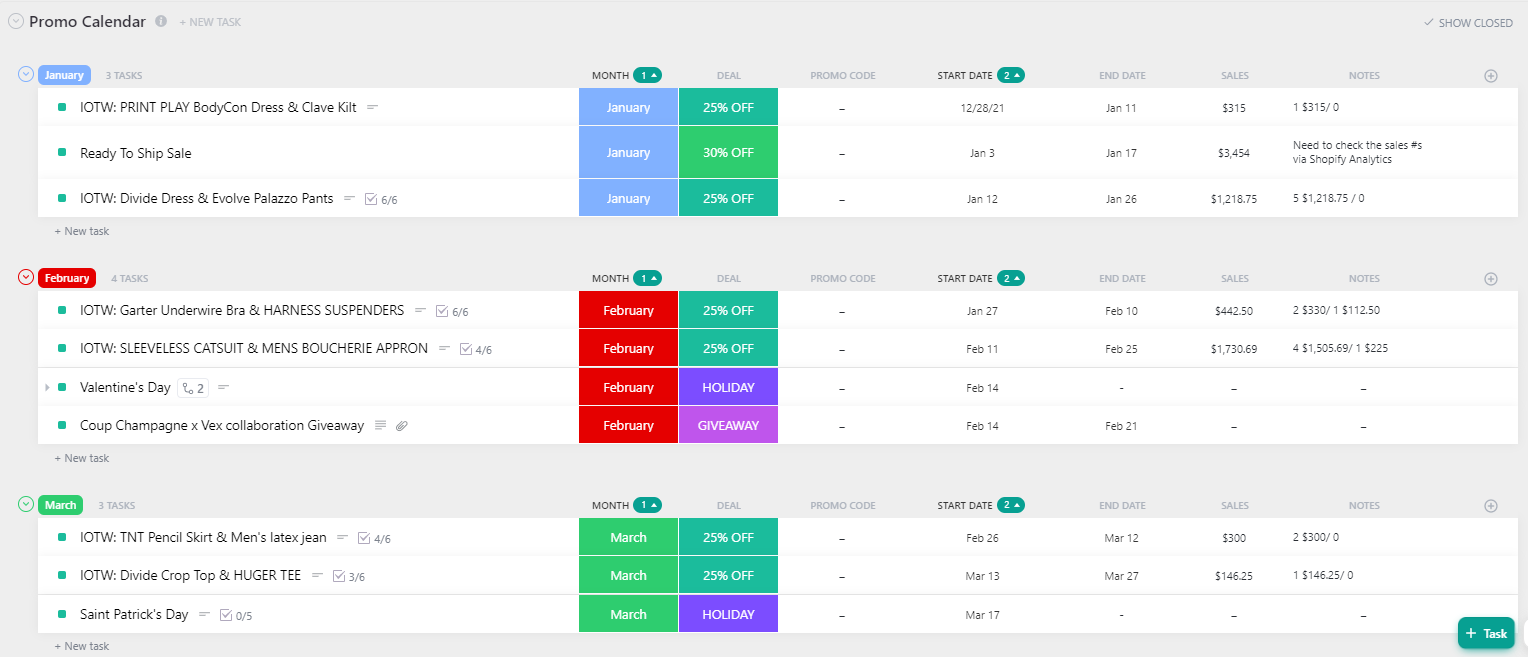Click + New task under February group

[x=82, y=458]
